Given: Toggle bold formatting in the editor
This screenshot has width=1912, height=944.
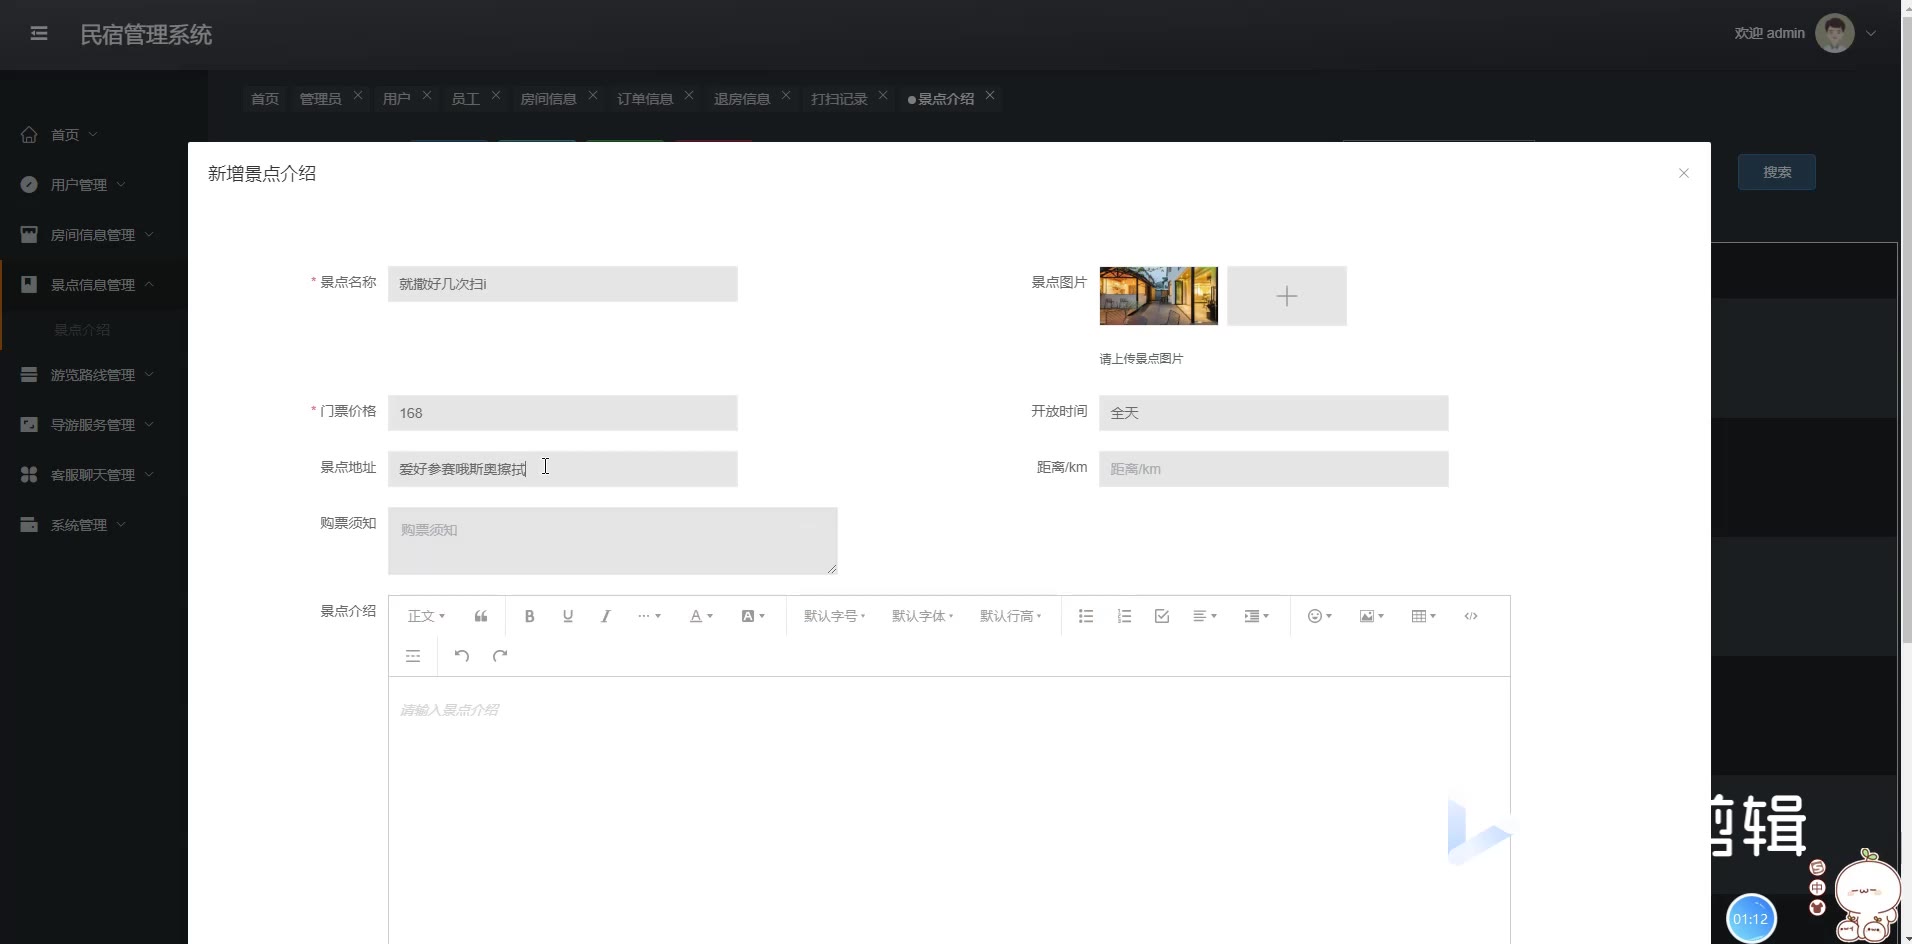Looking at the screenshot, I should coord(530,616).
